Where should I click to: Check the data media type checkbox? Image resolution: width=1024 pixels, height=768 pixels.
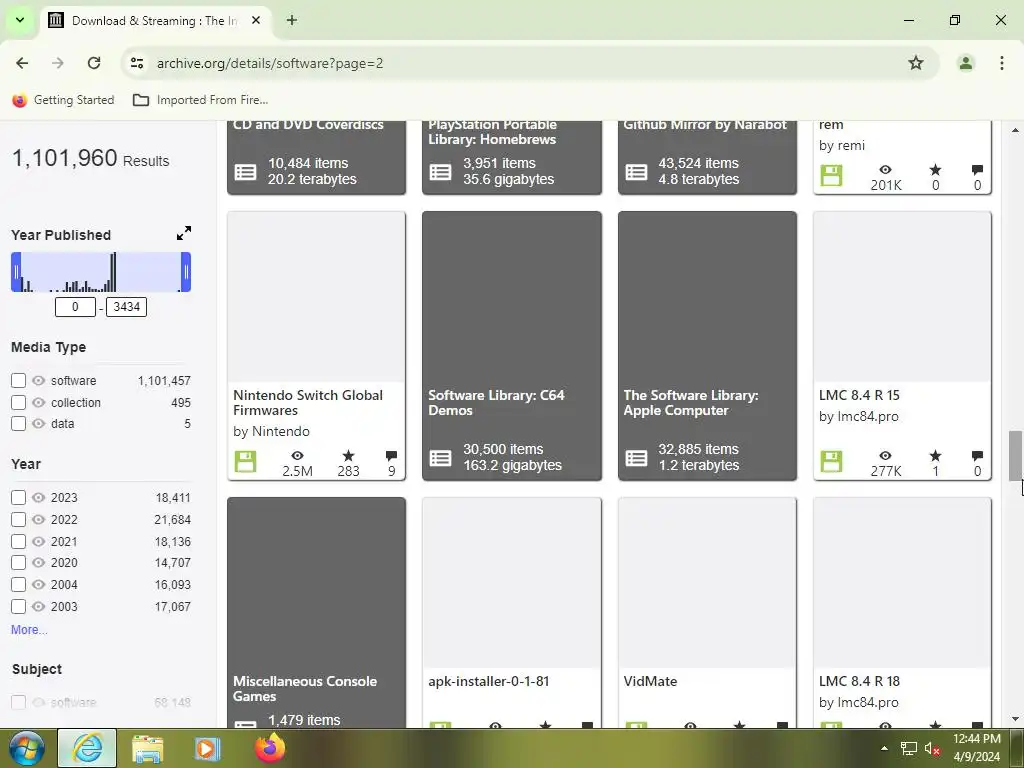[x=18, y=423]
